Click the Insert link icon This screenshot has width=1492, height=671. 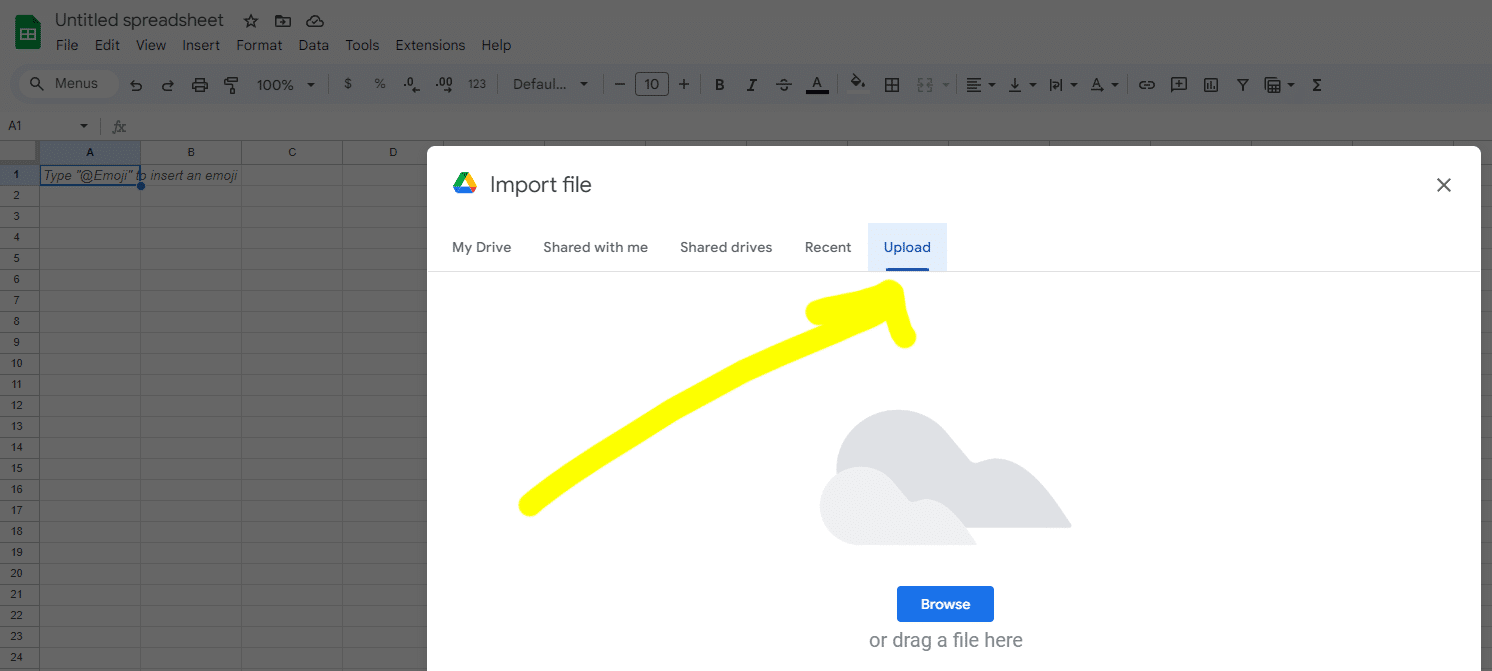click(1147, 85)
